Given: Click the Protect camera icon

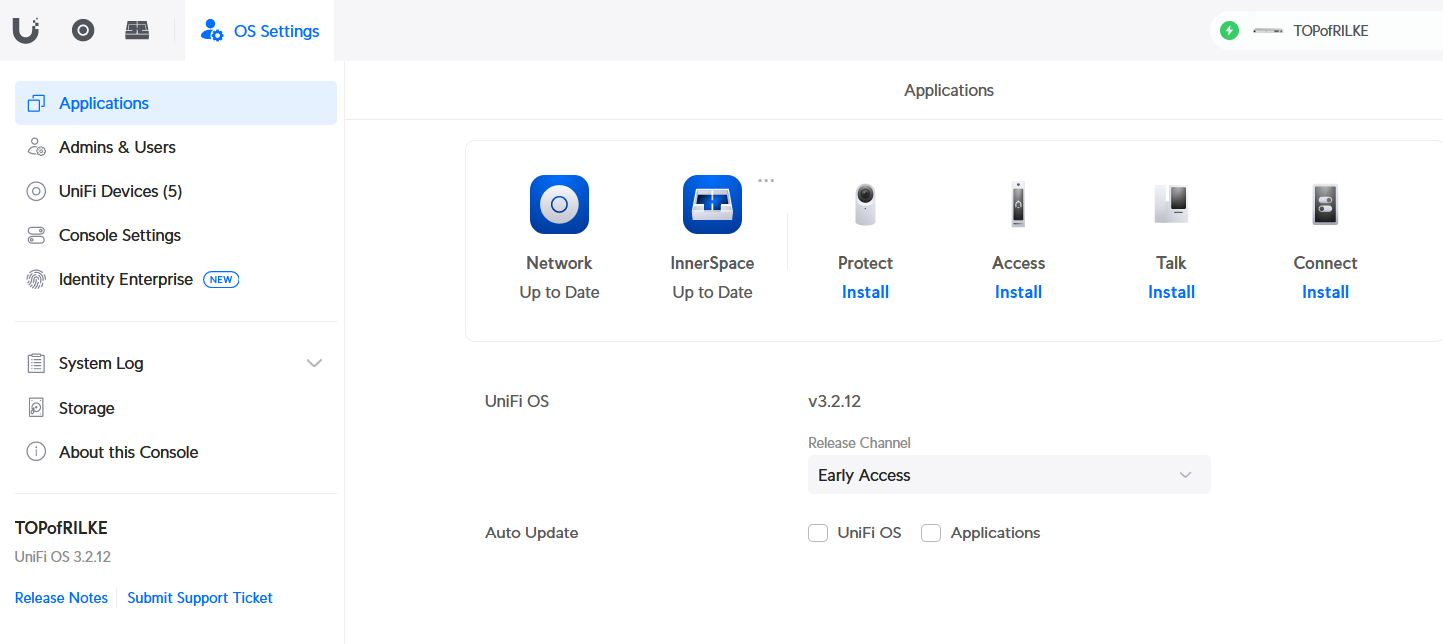Looking at the screenshot, I should point(865,204).
